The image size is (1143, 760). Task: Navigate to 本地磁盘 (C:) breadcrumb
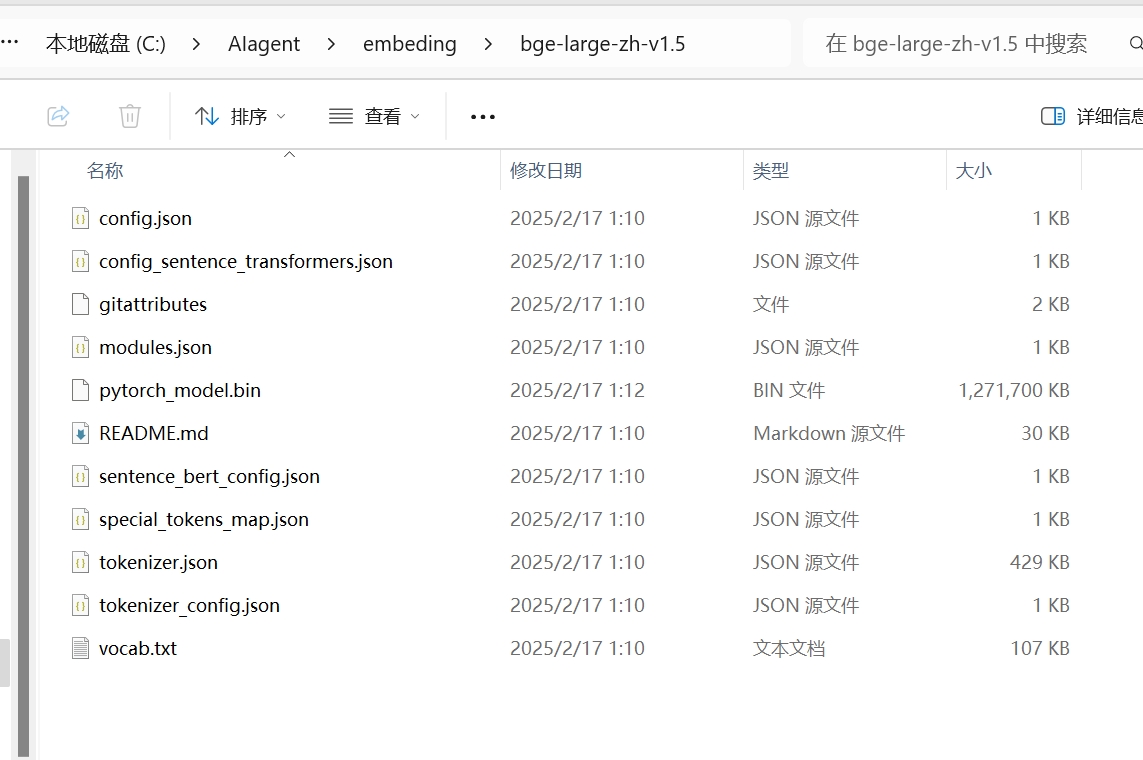pos(106,44)
